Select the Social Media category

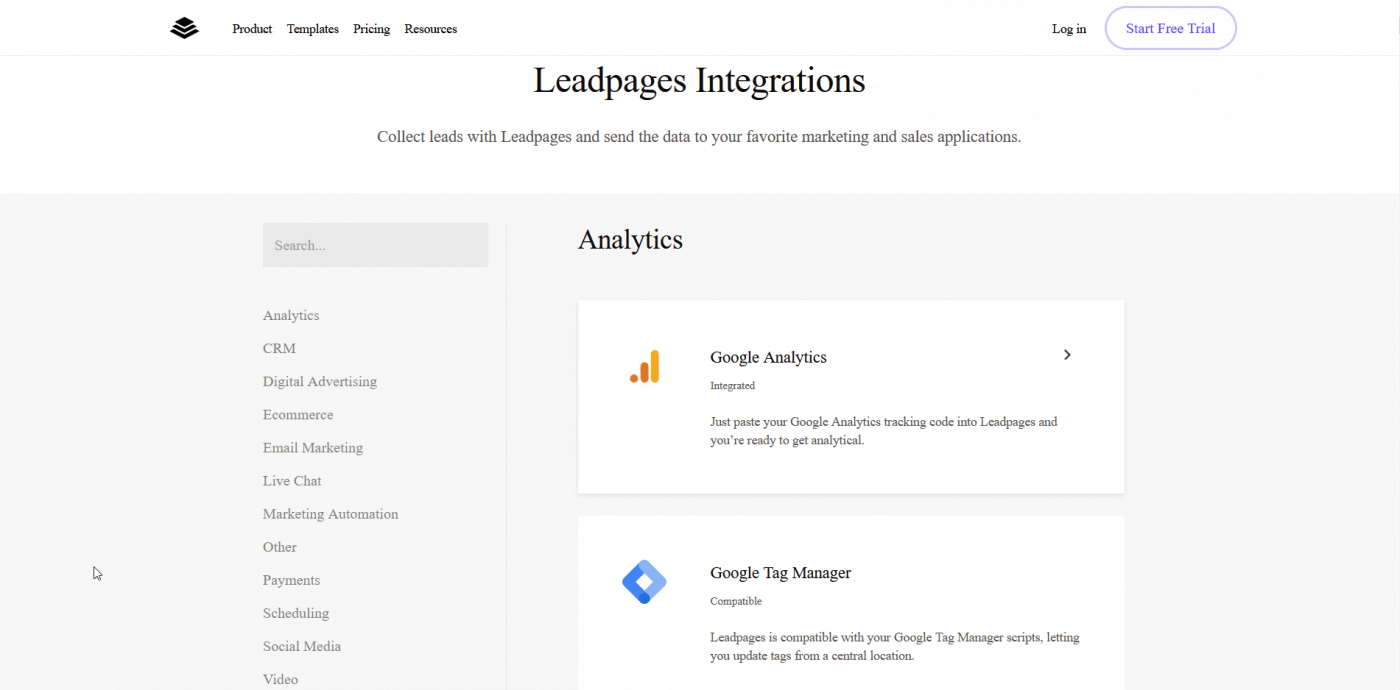(302, 646)
